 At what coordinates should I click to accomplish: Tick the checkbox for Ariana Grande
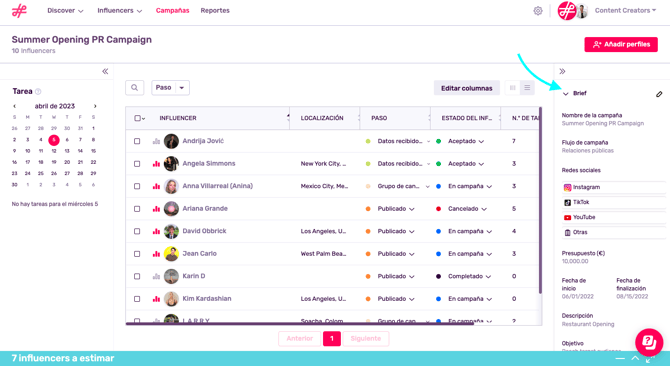coord(137,209)
